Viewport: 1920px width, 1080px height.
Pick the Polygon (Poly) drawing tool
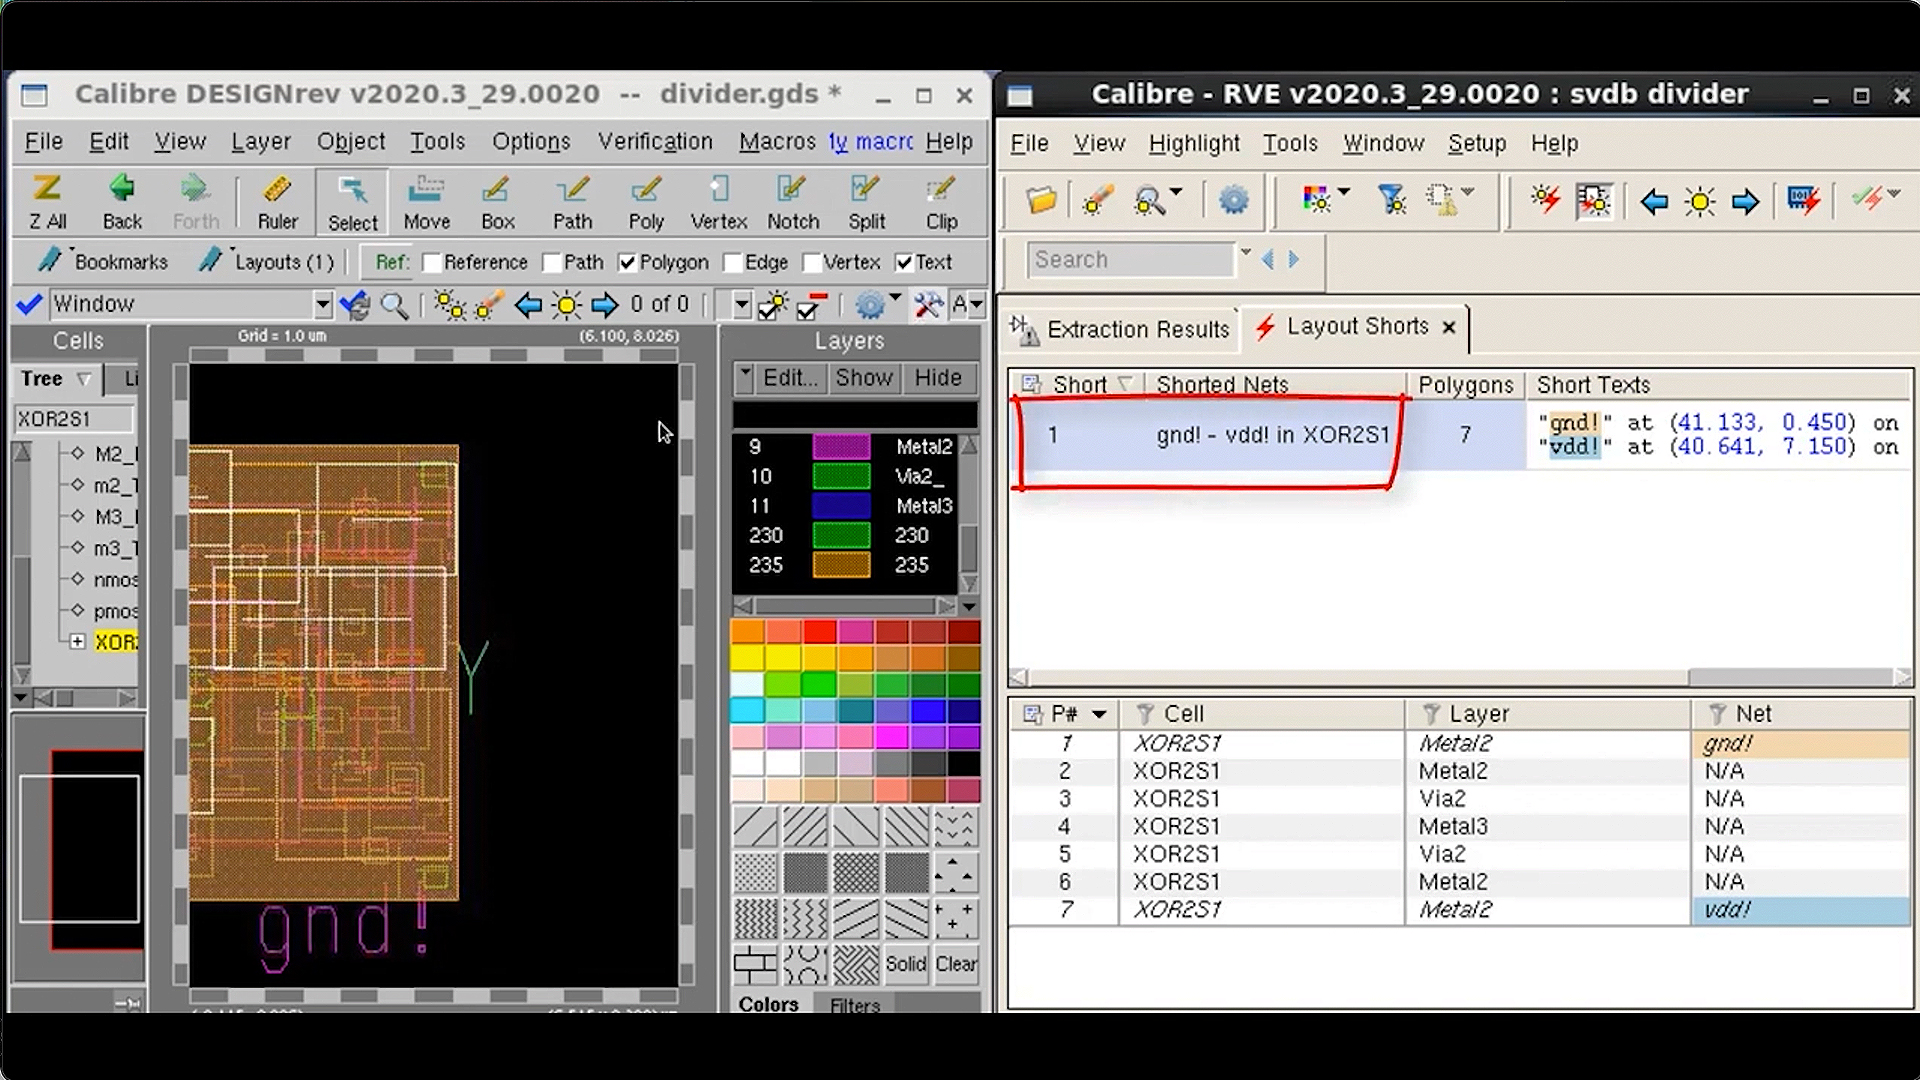pyautogui.click(x=645, y=201)
